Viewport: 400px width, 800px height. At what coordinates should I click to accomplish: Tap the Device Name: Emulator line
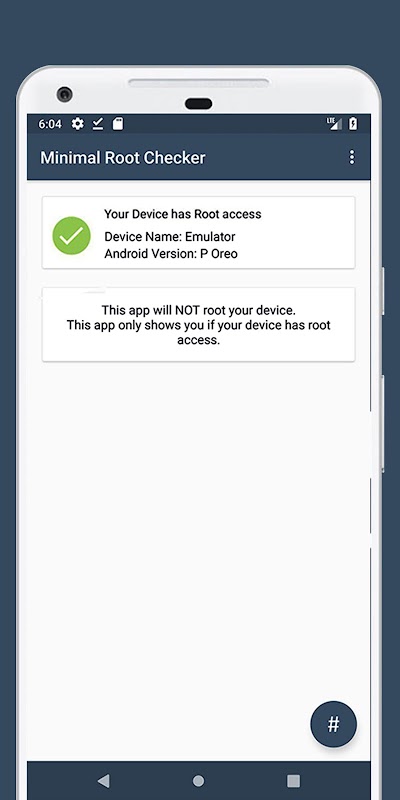tap(170, 237)
